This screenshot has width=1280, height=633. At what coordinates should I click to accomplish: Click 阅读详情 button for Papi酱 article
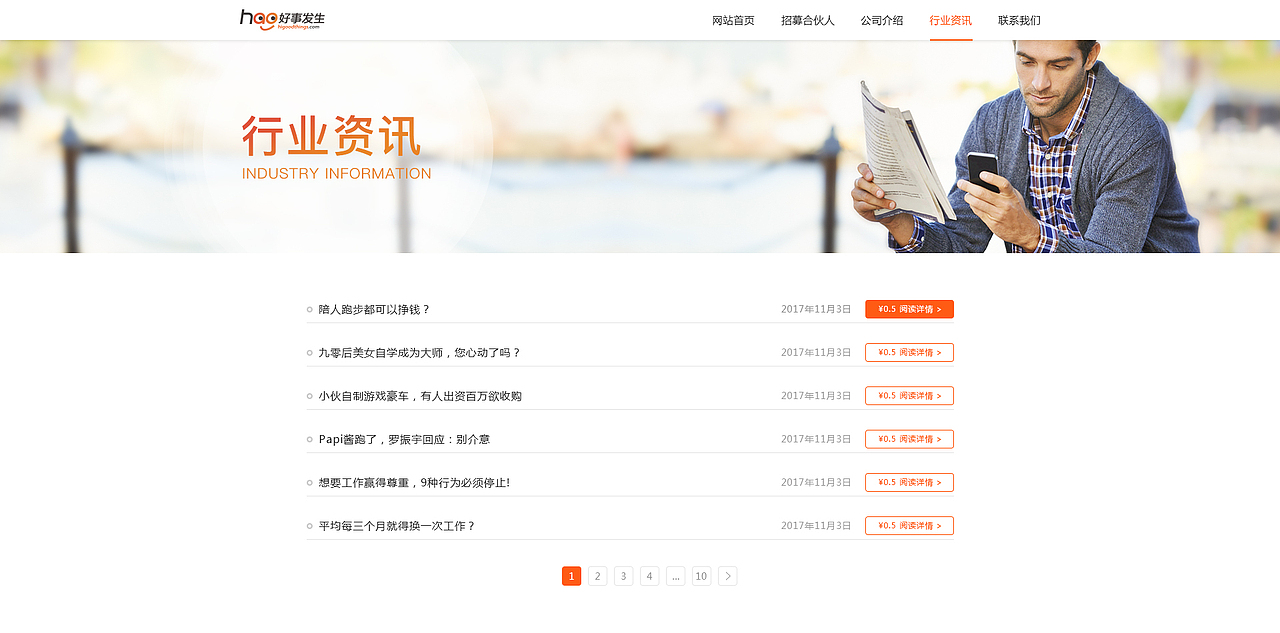click(909, 439)
